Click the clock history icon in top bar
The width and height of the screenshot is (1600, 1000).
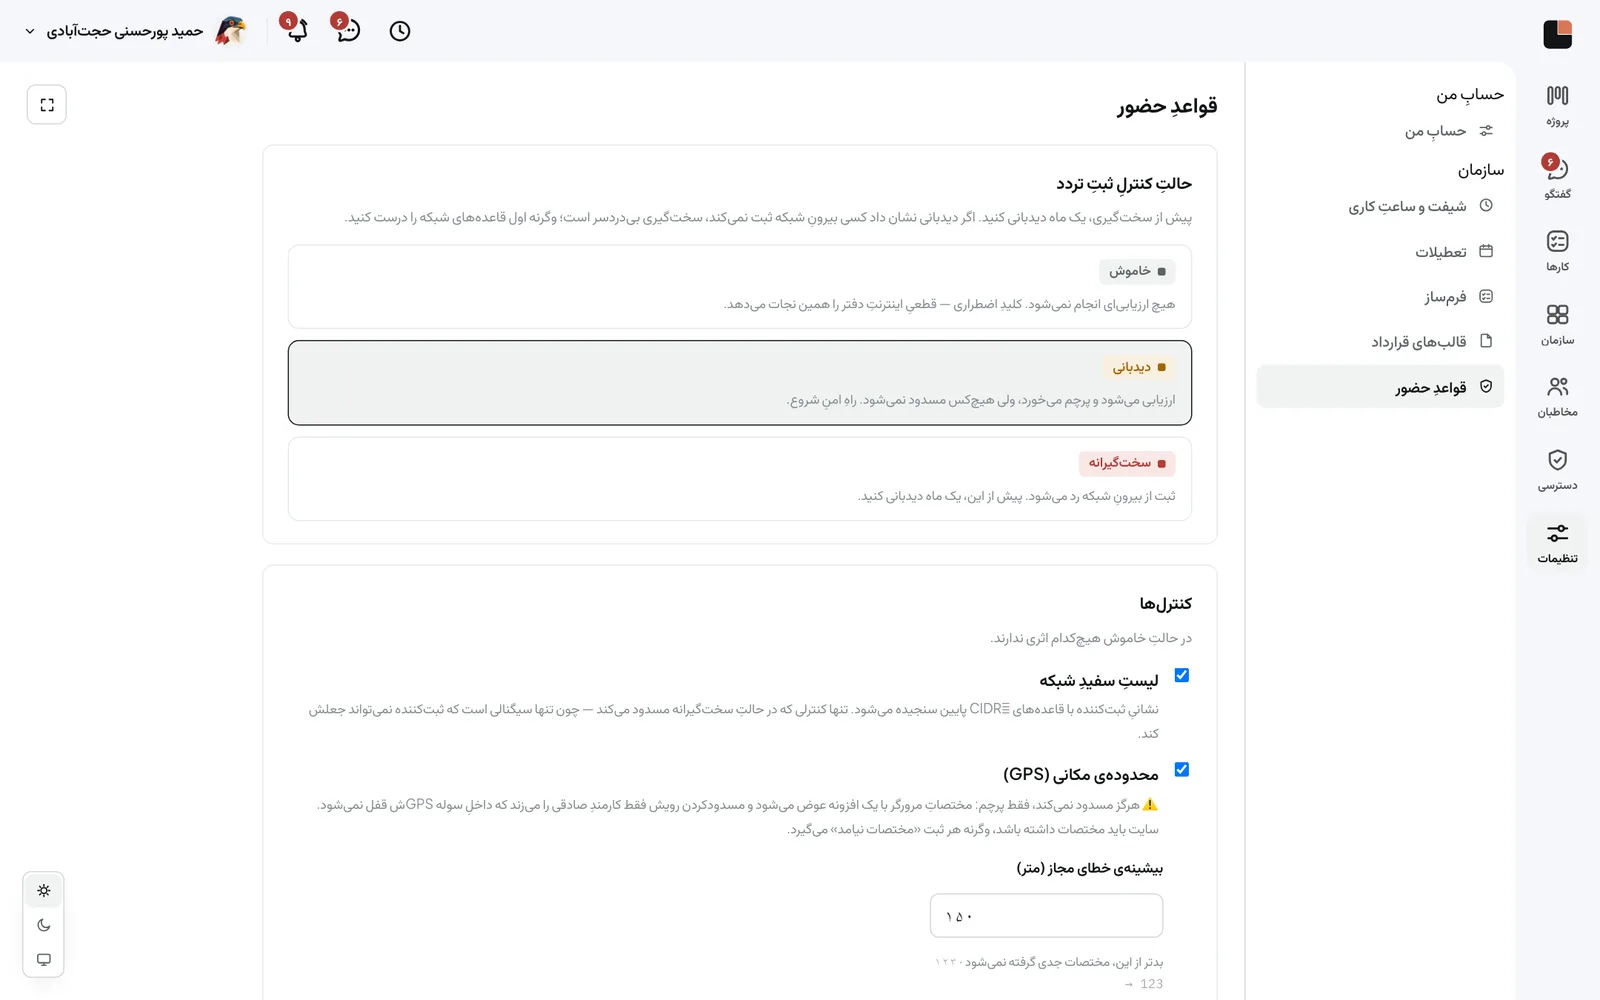(400, 31)
